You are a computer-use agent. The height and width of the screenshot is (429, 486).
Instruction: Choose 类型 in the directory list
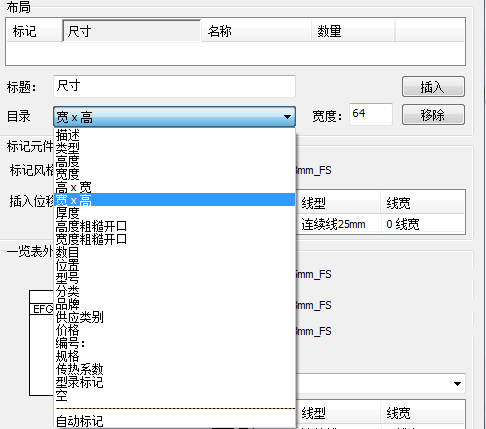pos(174,148)
